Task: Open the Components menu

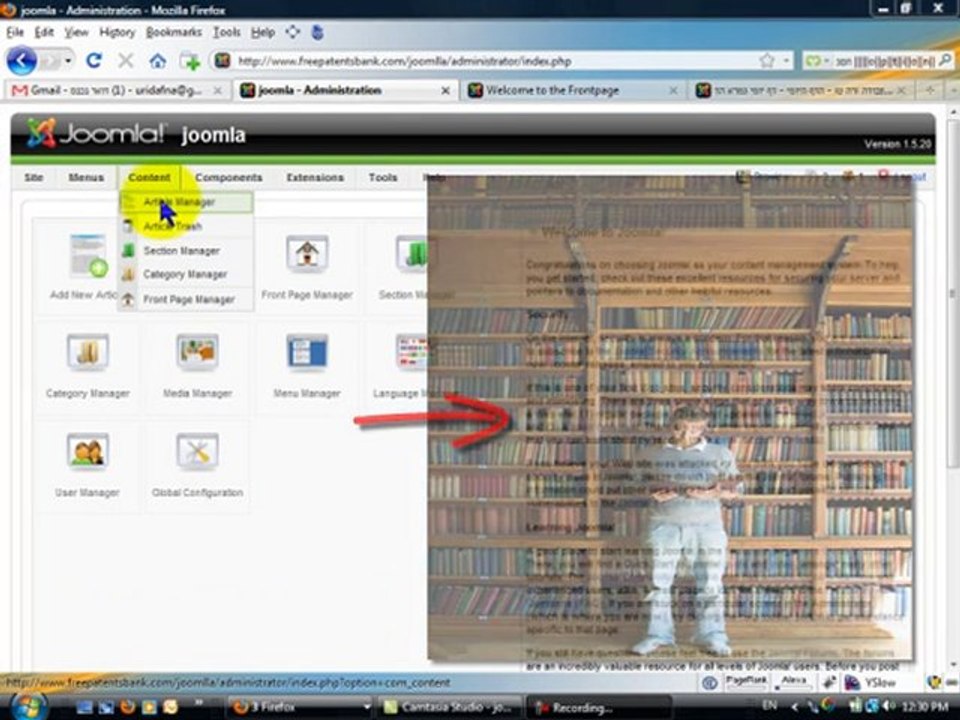Action: click(228, 178)
